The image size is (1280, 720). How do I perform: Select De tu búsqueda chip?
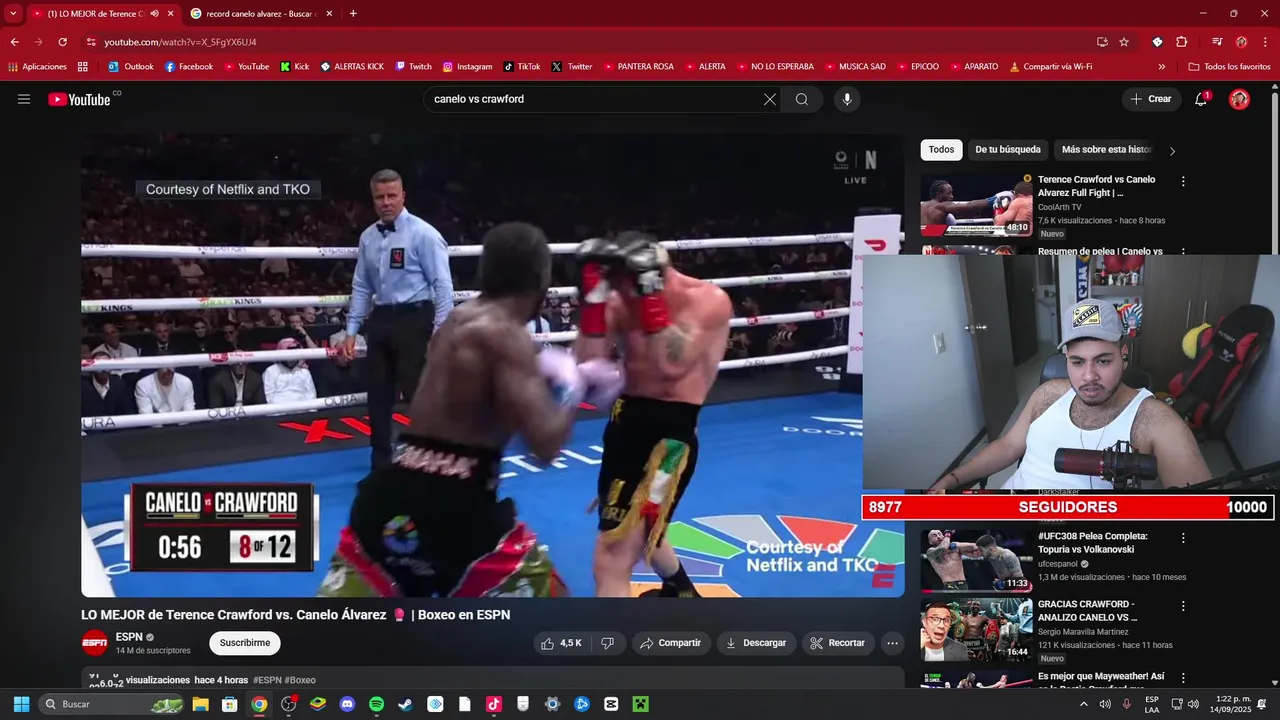click(x=1008, y=150)
